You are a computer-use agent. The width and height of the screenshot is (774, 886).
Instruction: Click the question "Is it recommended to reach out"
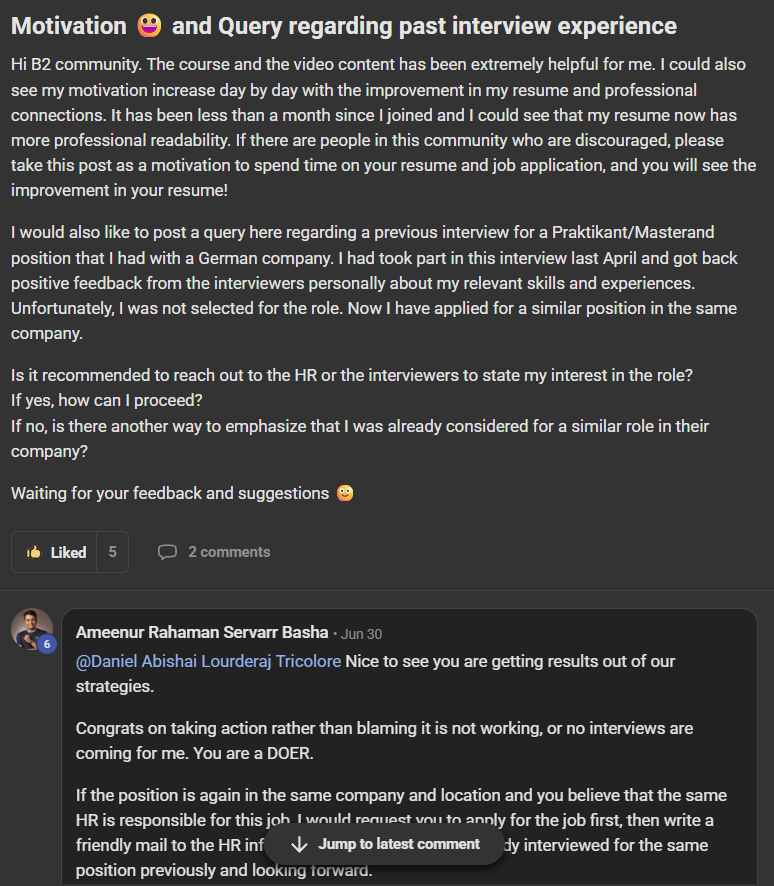coord(352,376)
